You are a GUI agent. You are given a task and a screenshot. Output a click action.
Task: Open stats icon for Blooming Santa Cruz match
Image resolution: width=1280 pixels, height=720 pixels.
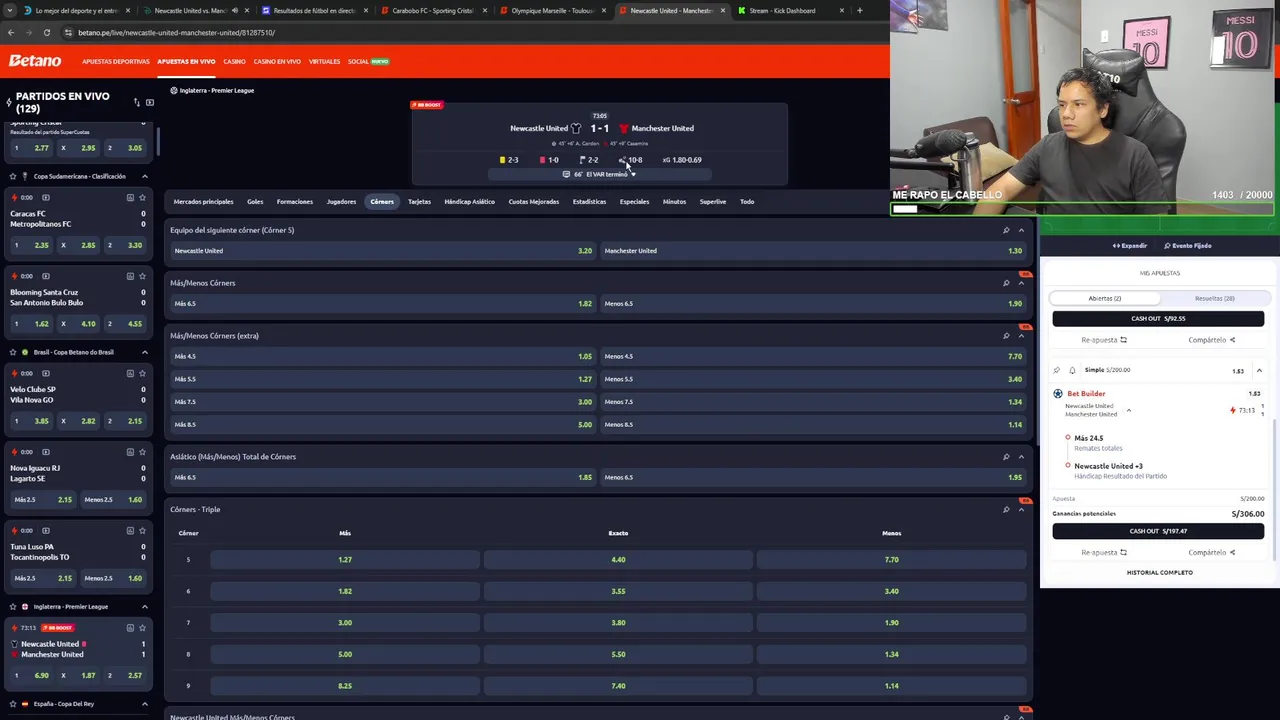pos(130,276)
